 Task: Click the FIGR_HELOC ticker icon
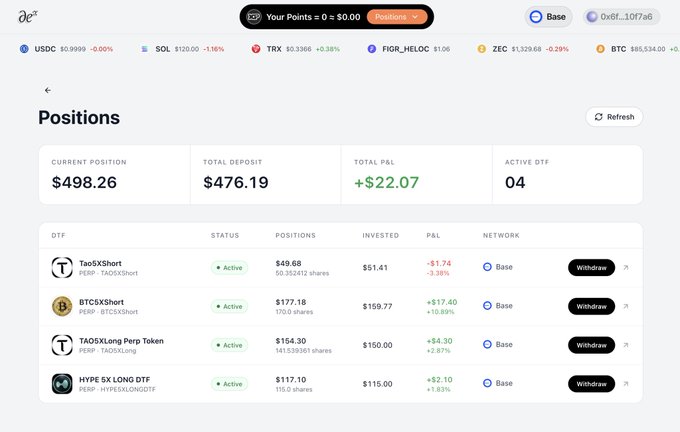372,49
